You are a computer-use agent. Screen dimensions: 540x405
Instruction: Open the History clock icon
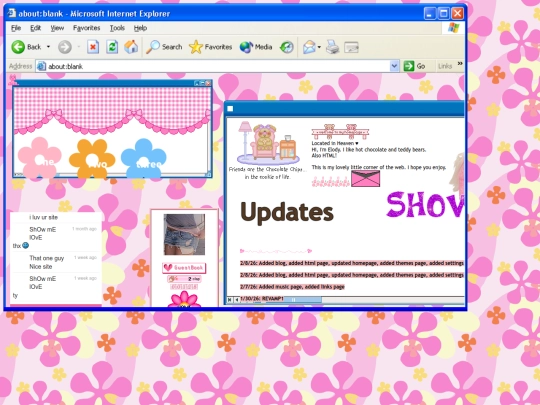pyautogui.click(x=287, y=47)
